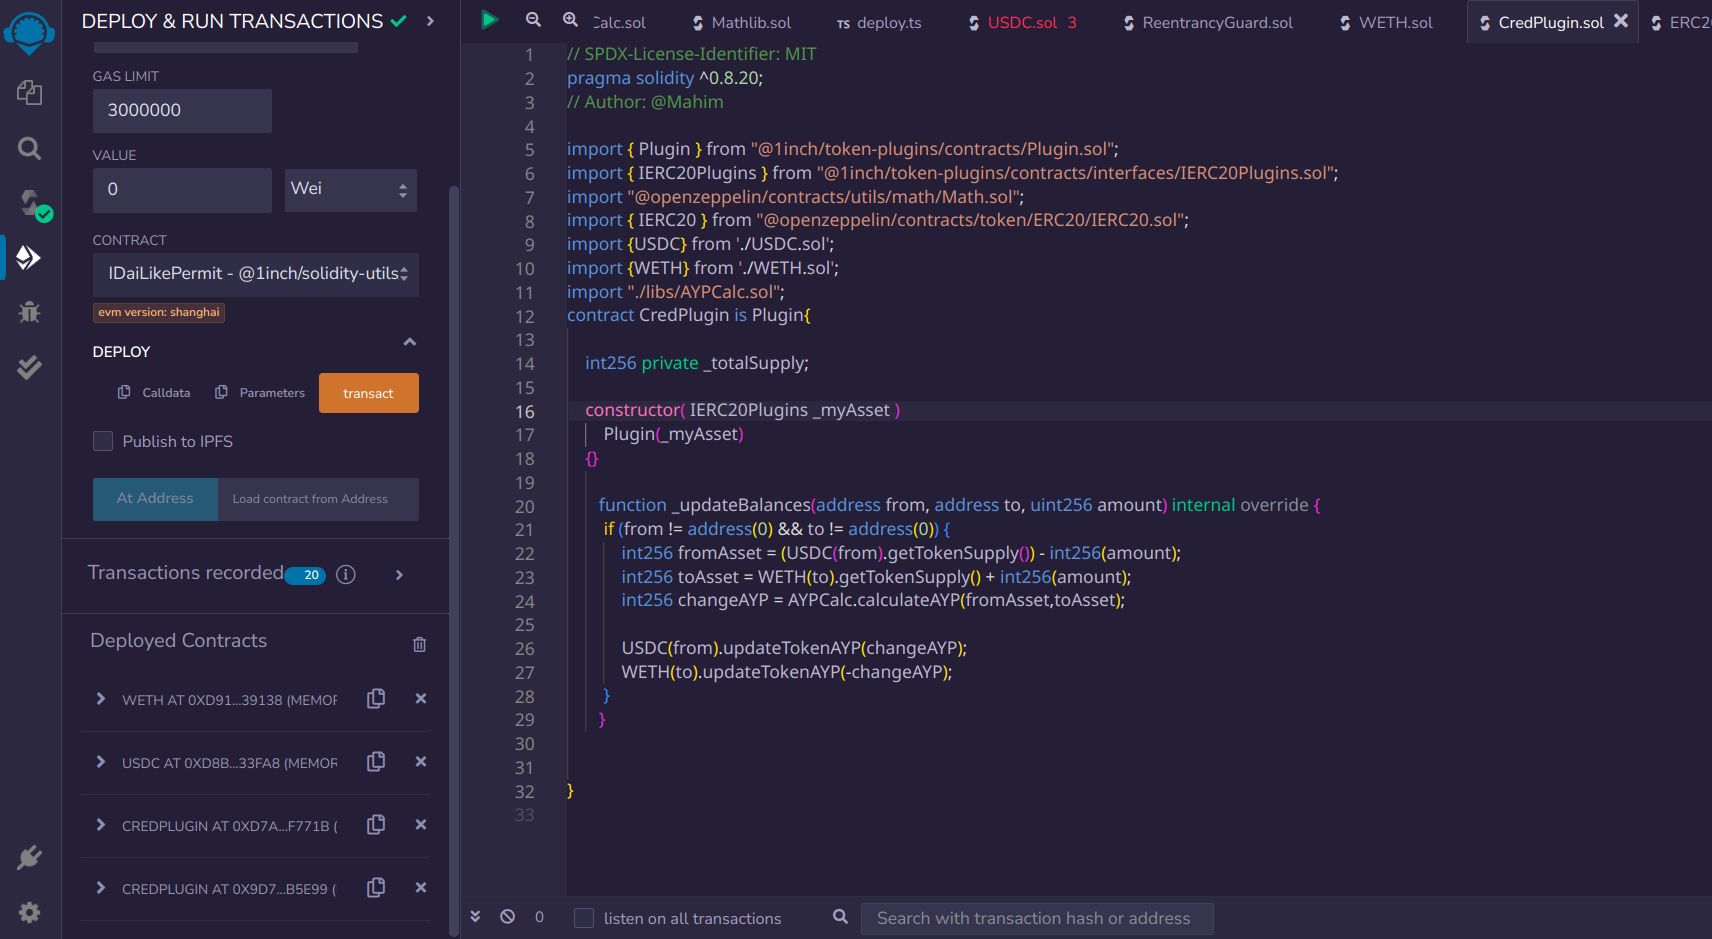Switch to the ReentrancyGuard.sol tab

1207,22
